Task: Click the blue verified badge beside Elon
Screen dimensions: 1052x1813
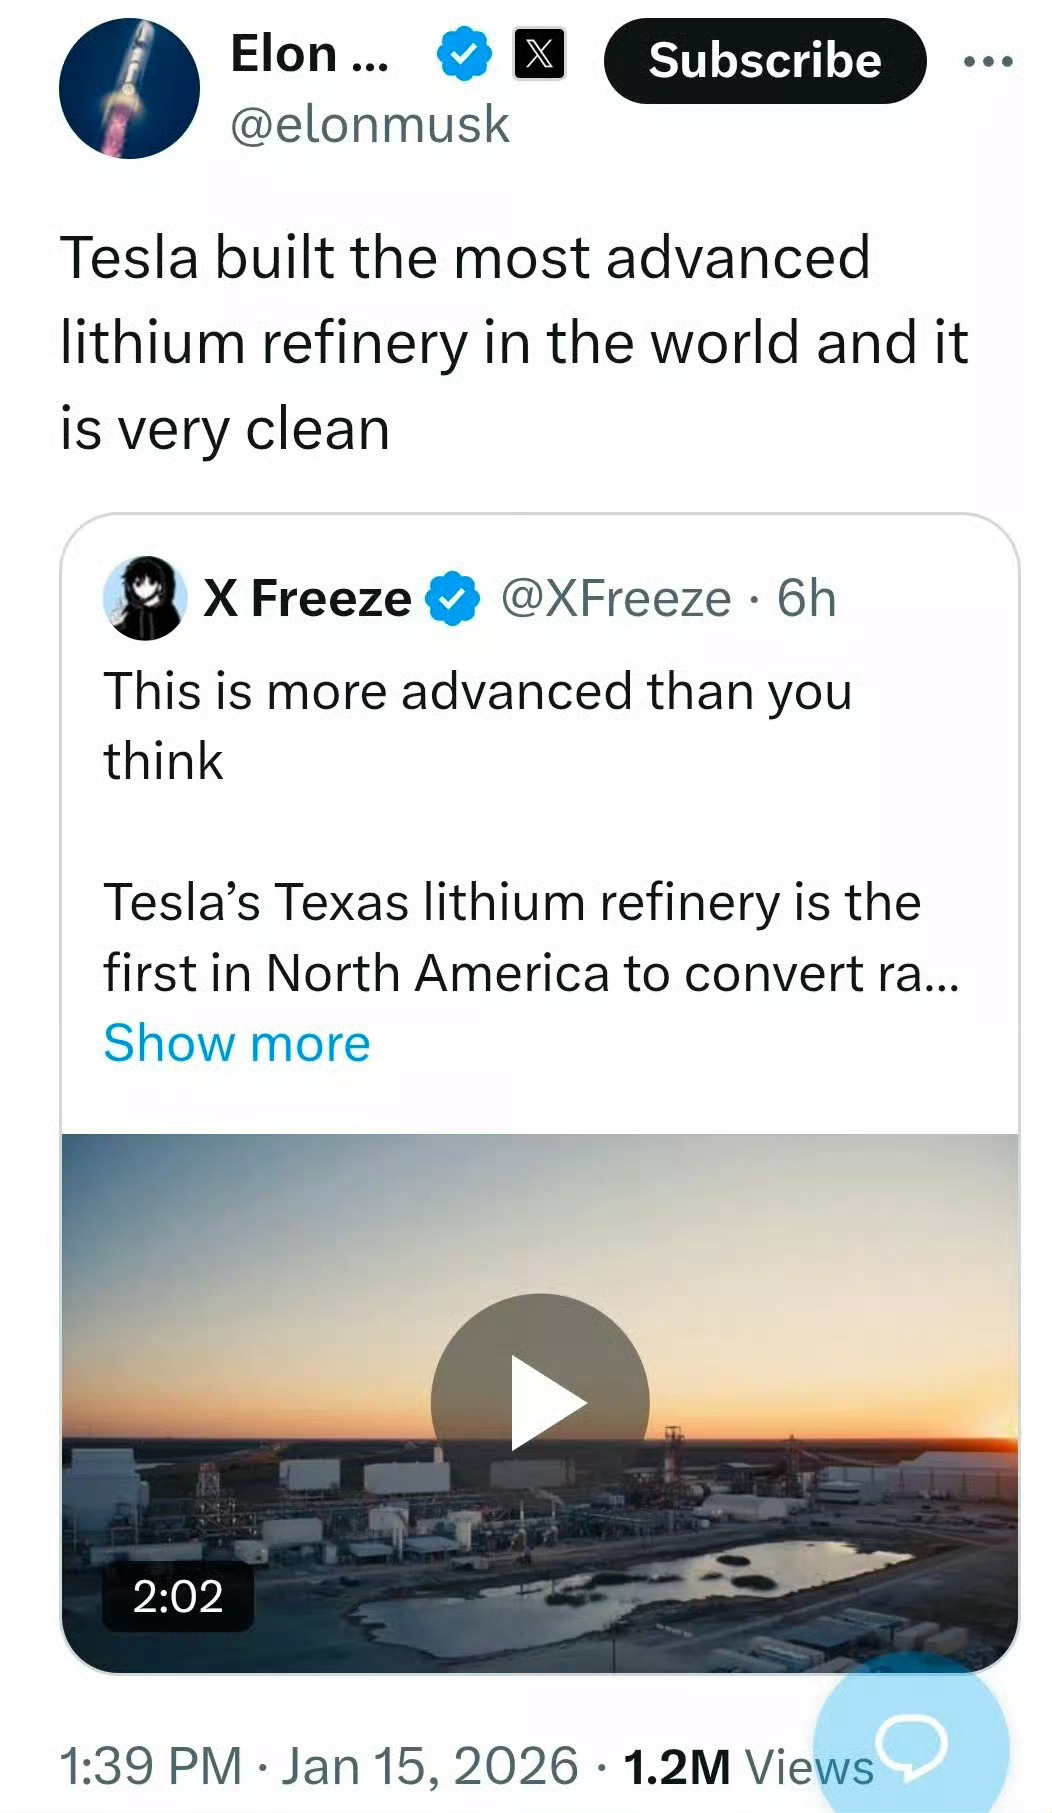Action: click(x=464, y=54)
